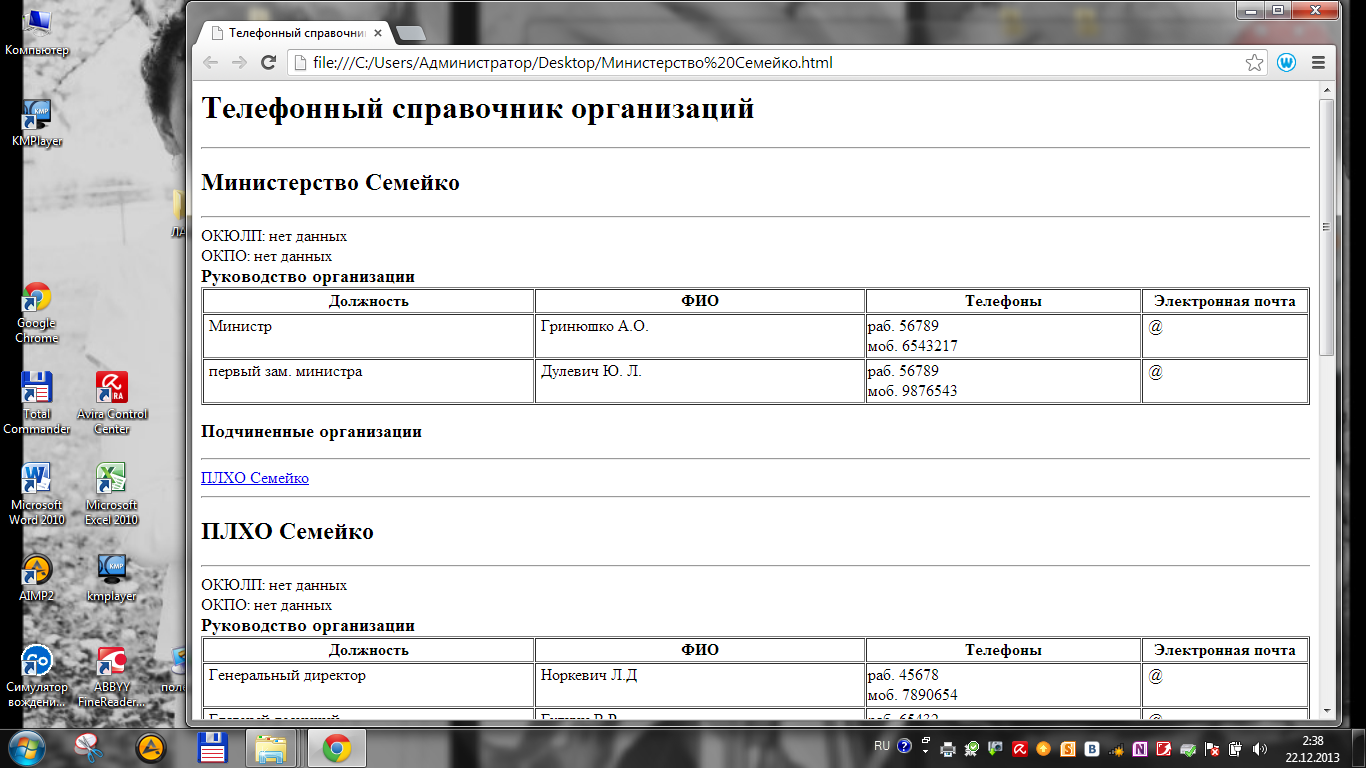This screenshot has width=1366, height=768.
Task: Click the printer tray icon
Action: coord(948,749)
